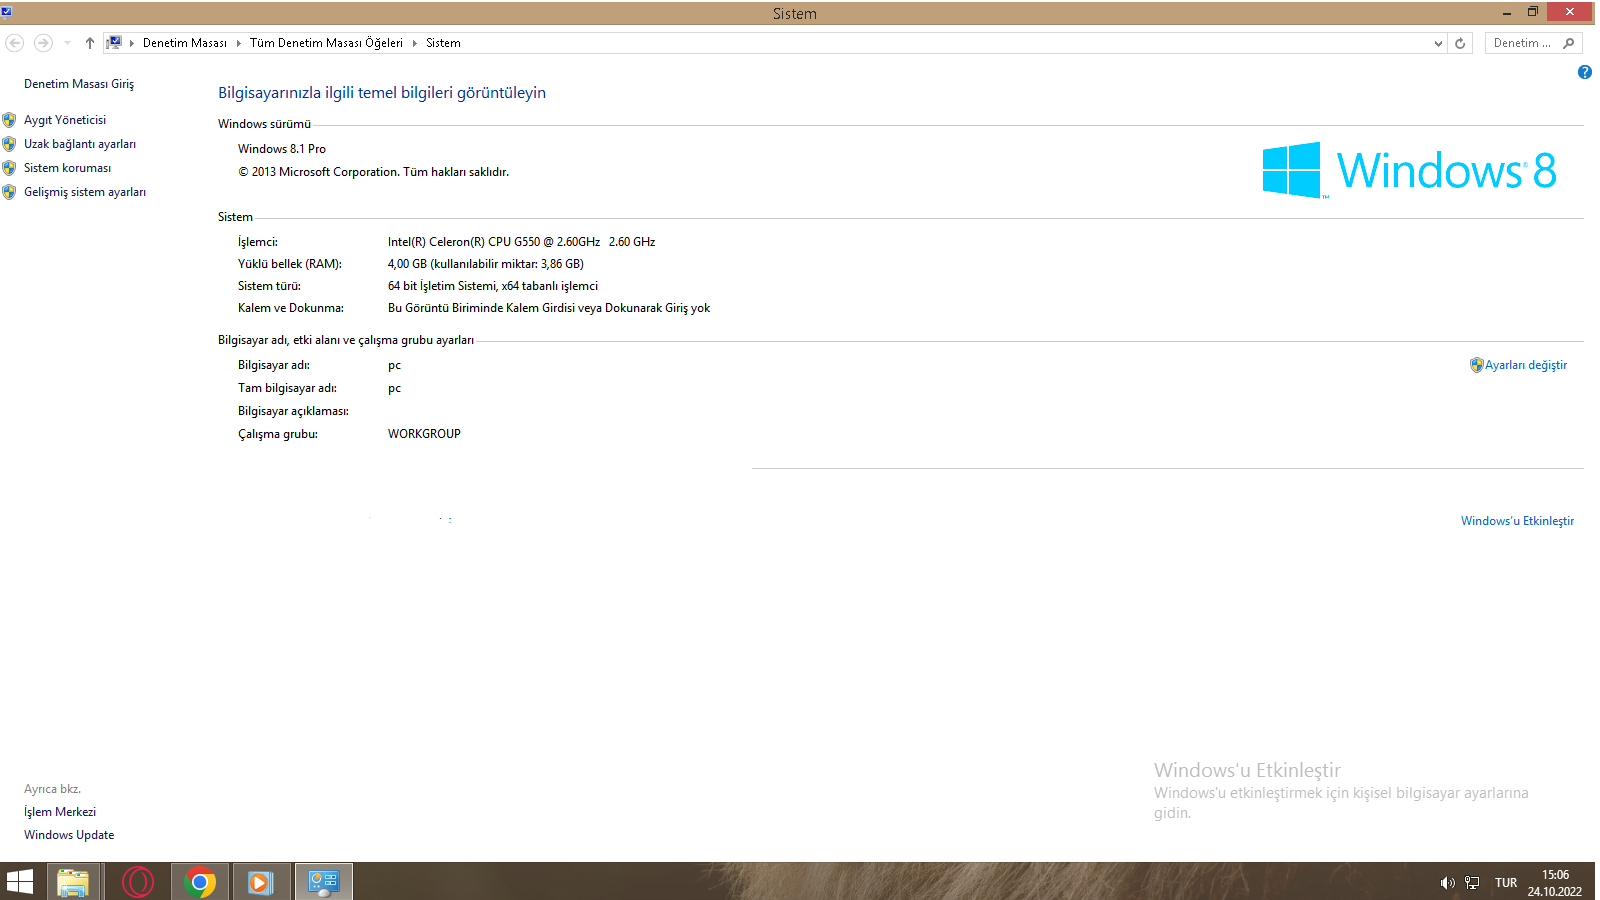
Task: Click the window system icon in the title bar
Action: point(6,12)
